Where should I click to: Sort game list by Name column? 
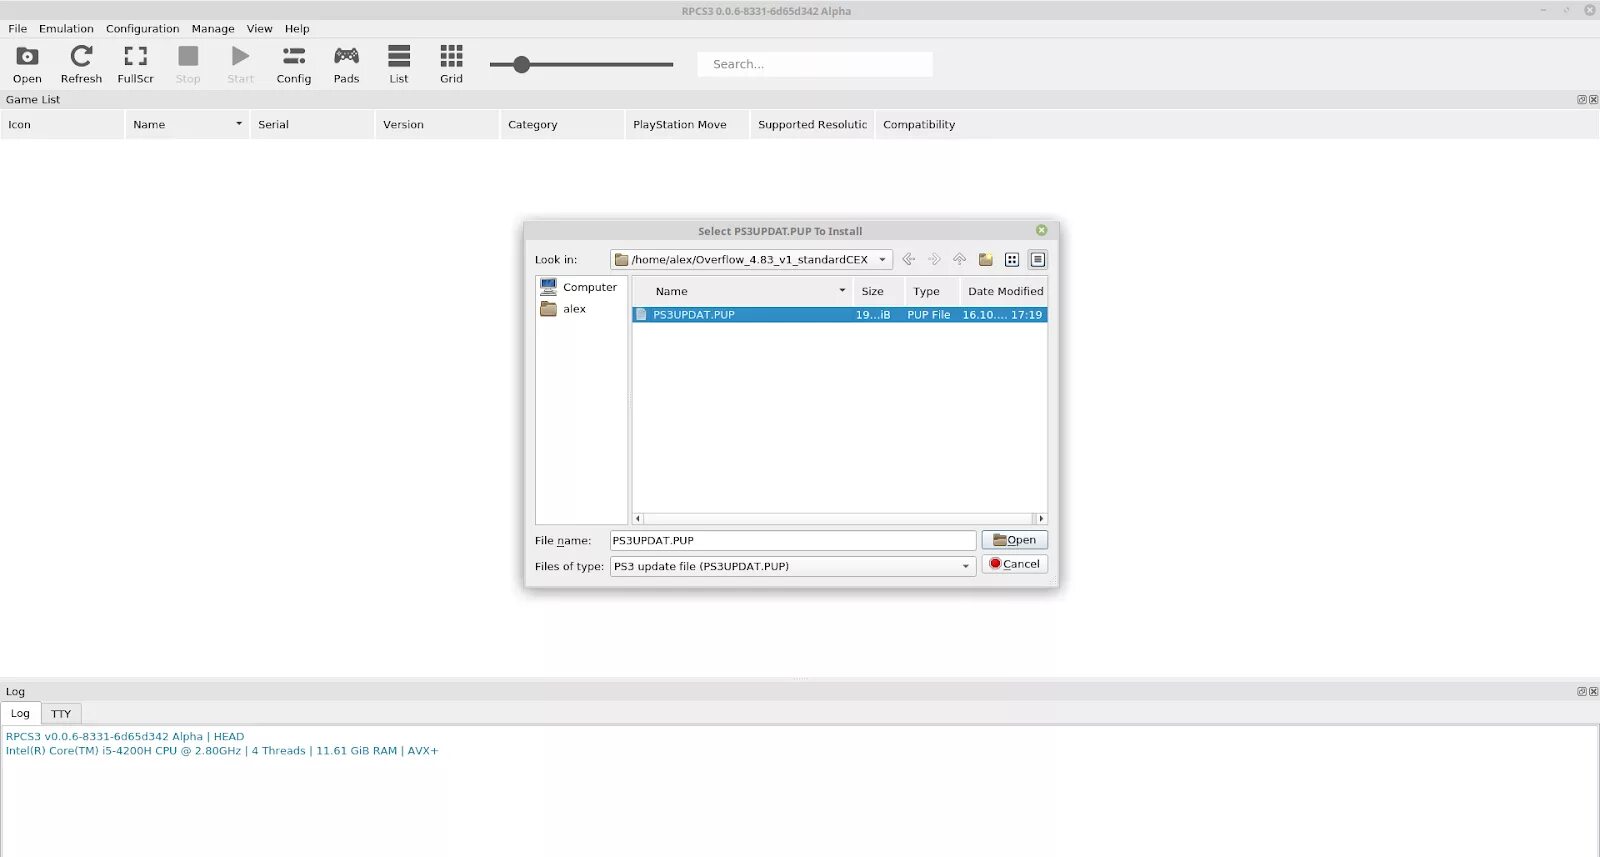tap(187, 125)
